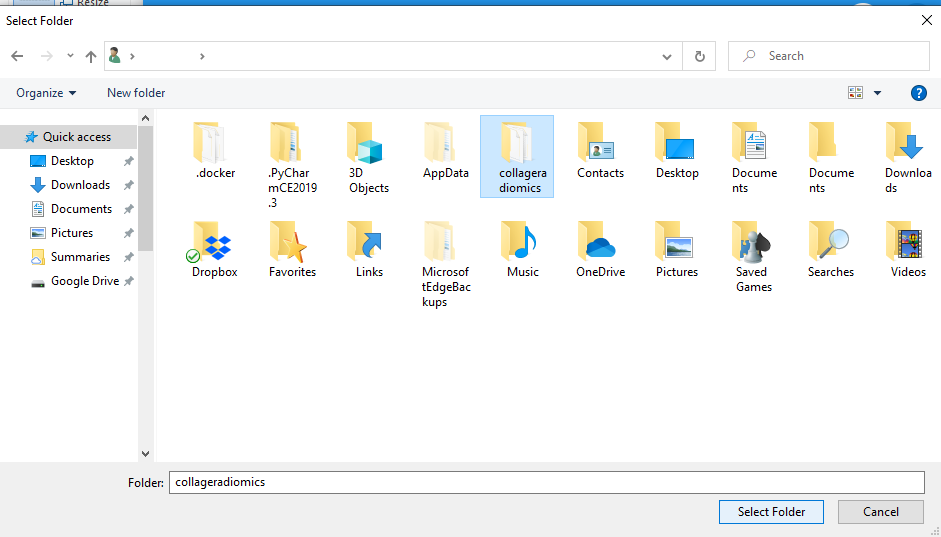Select the Music folder icon
Screen dimensions: 941x537
pyautogui.click(x=522, y=243)
